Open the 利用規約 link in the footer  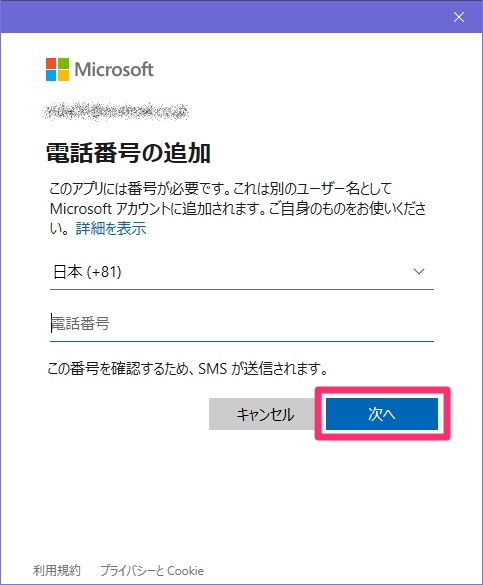coord(57,570)
